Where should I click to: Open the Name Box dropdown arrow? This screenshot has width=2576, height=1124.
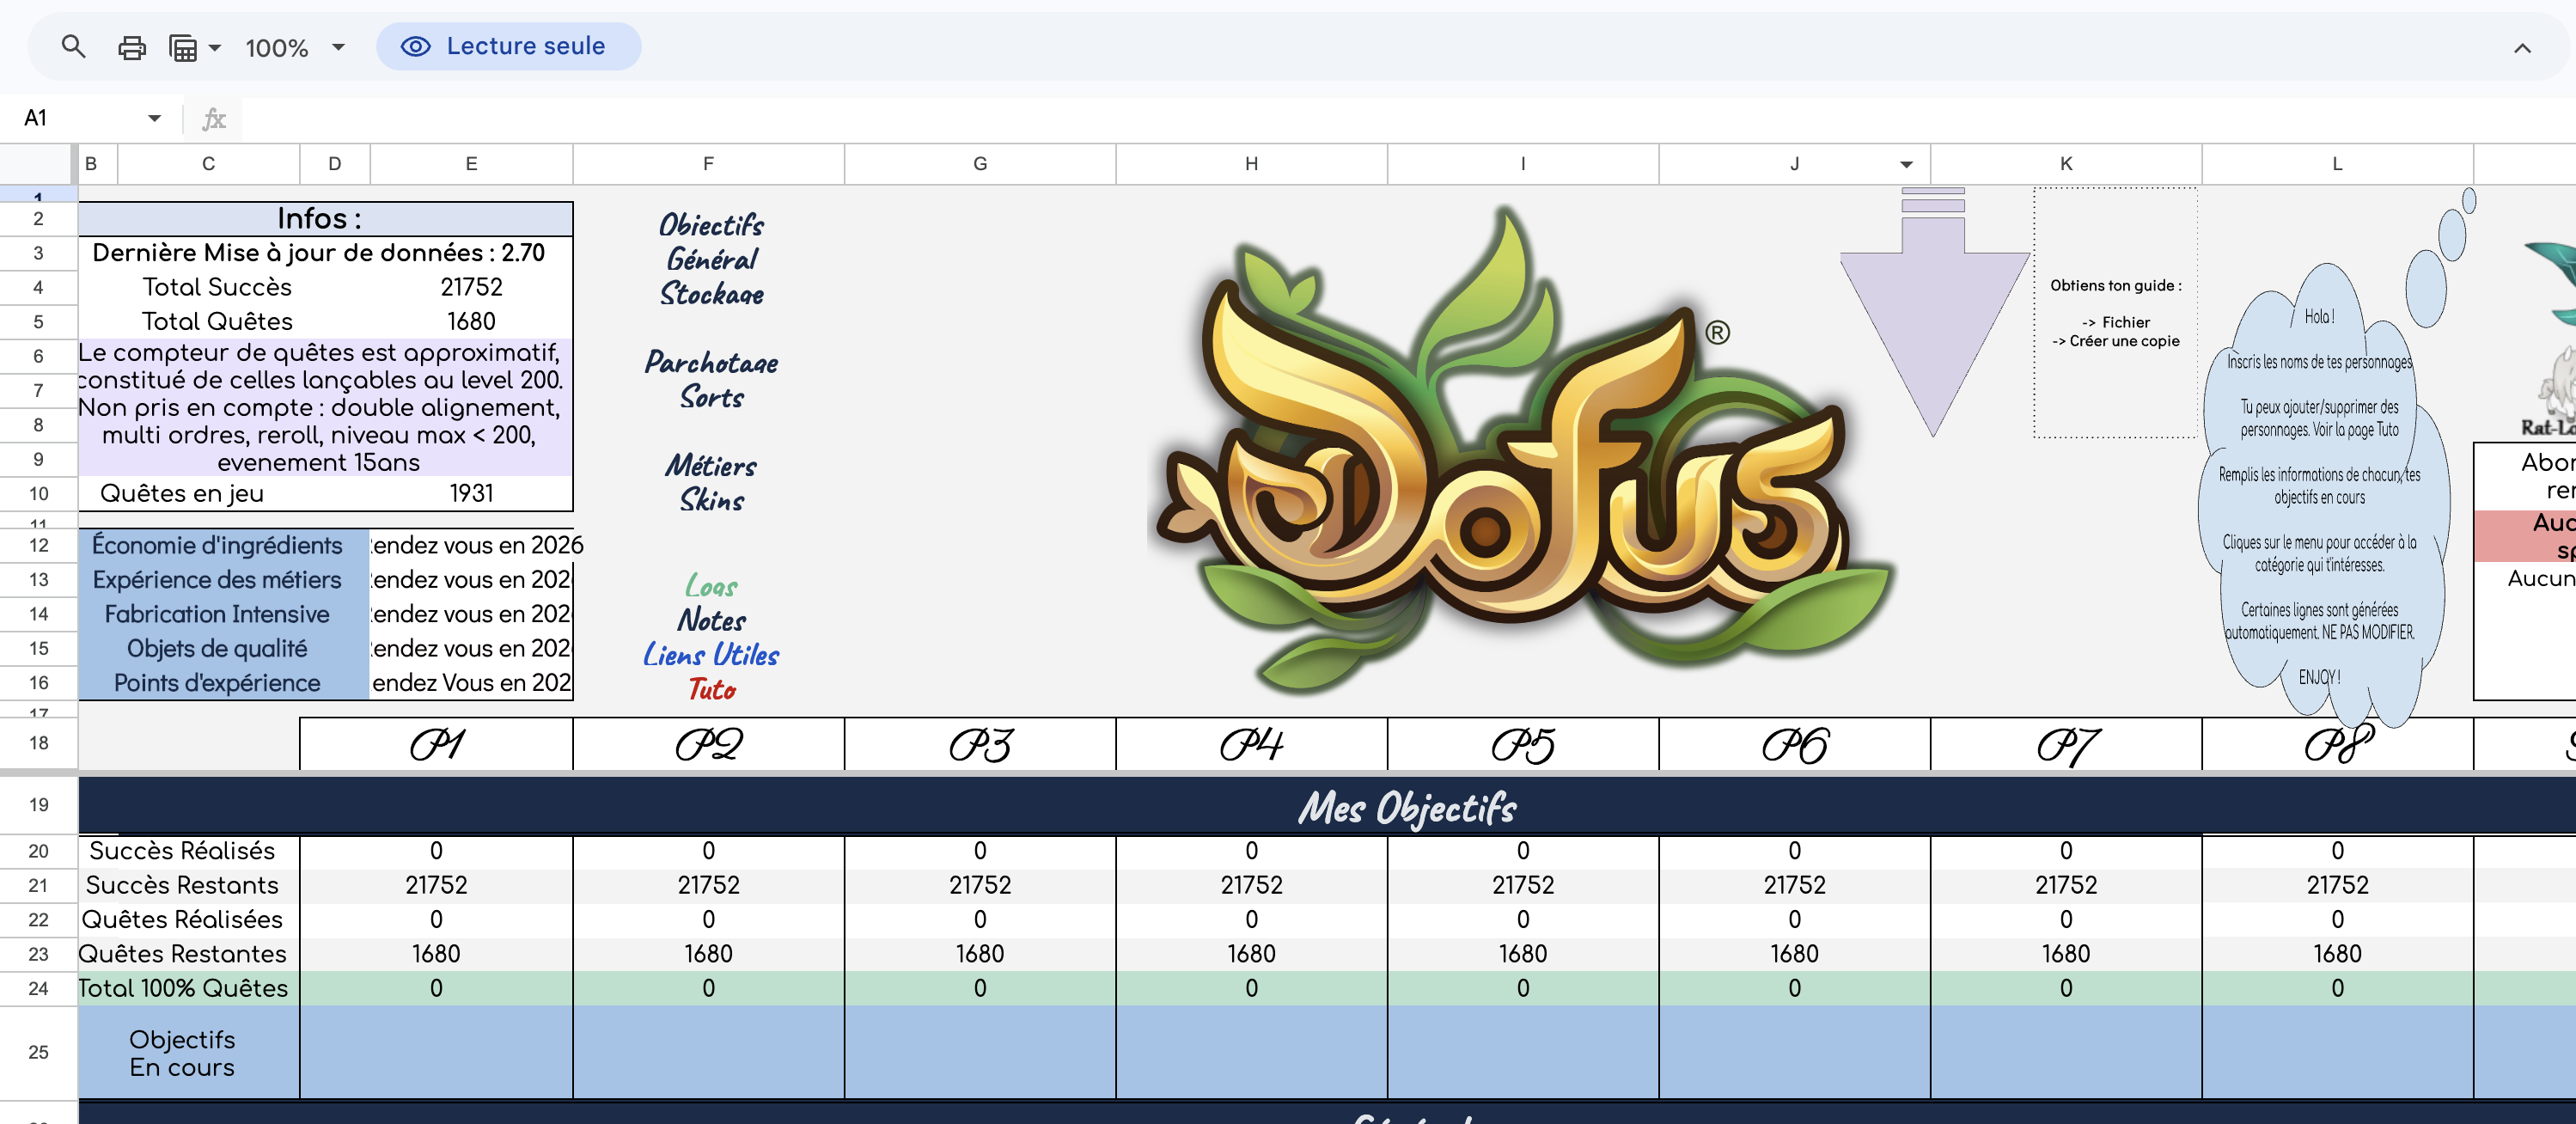click(x=154, y=118)
